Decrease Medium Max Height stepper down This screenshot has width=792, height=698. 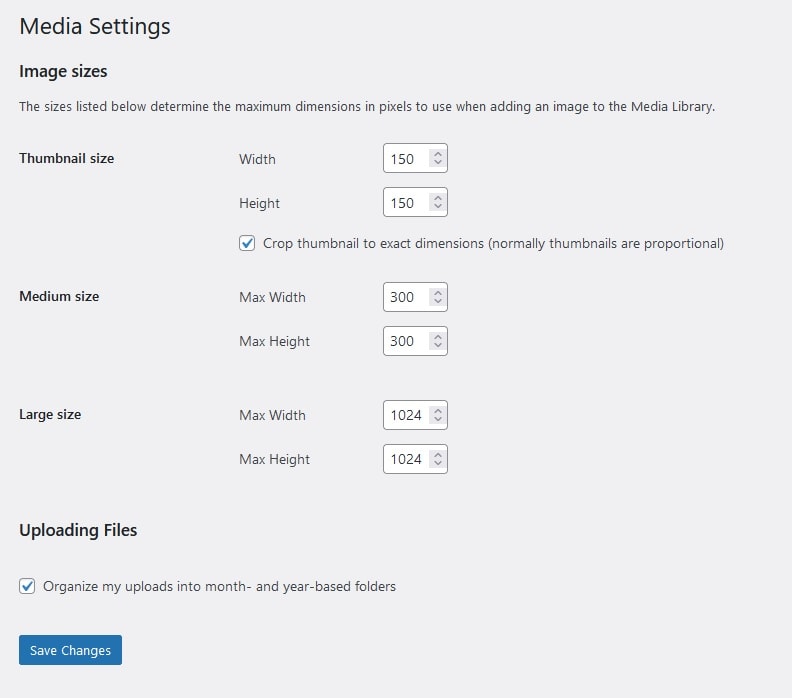pyautogui.click(x=437, y=344)
